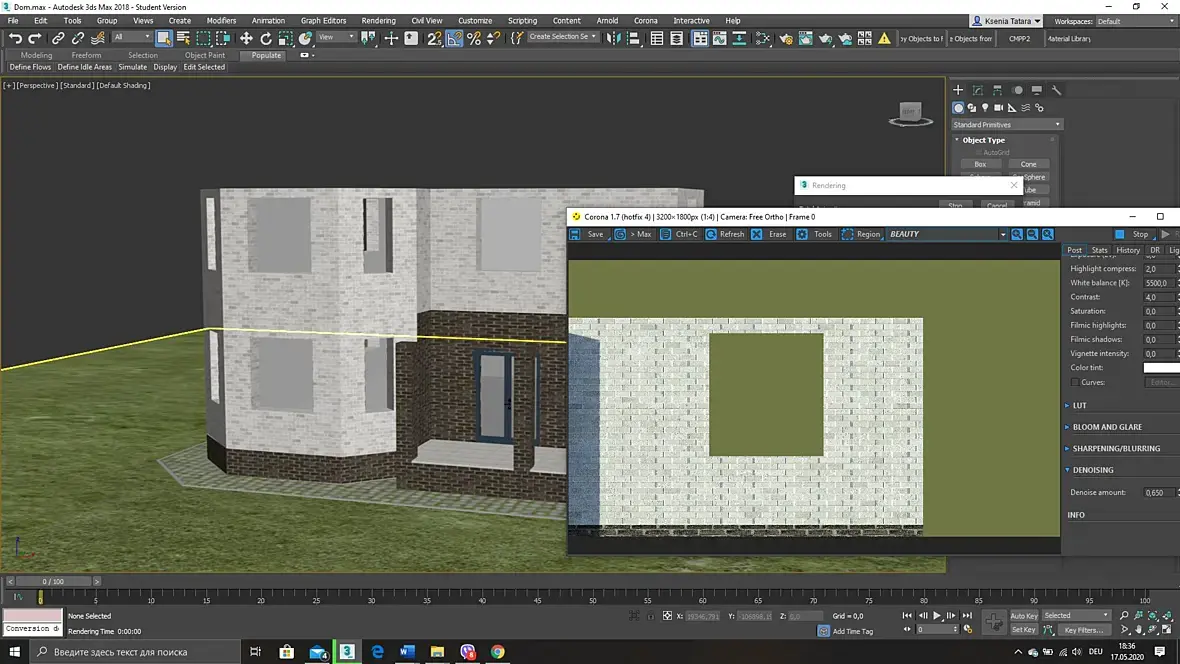Click Simulate in Populate ribbon
Image resolution: width=1180 pixels, height=664 pixels.
(x=132, y=67)
